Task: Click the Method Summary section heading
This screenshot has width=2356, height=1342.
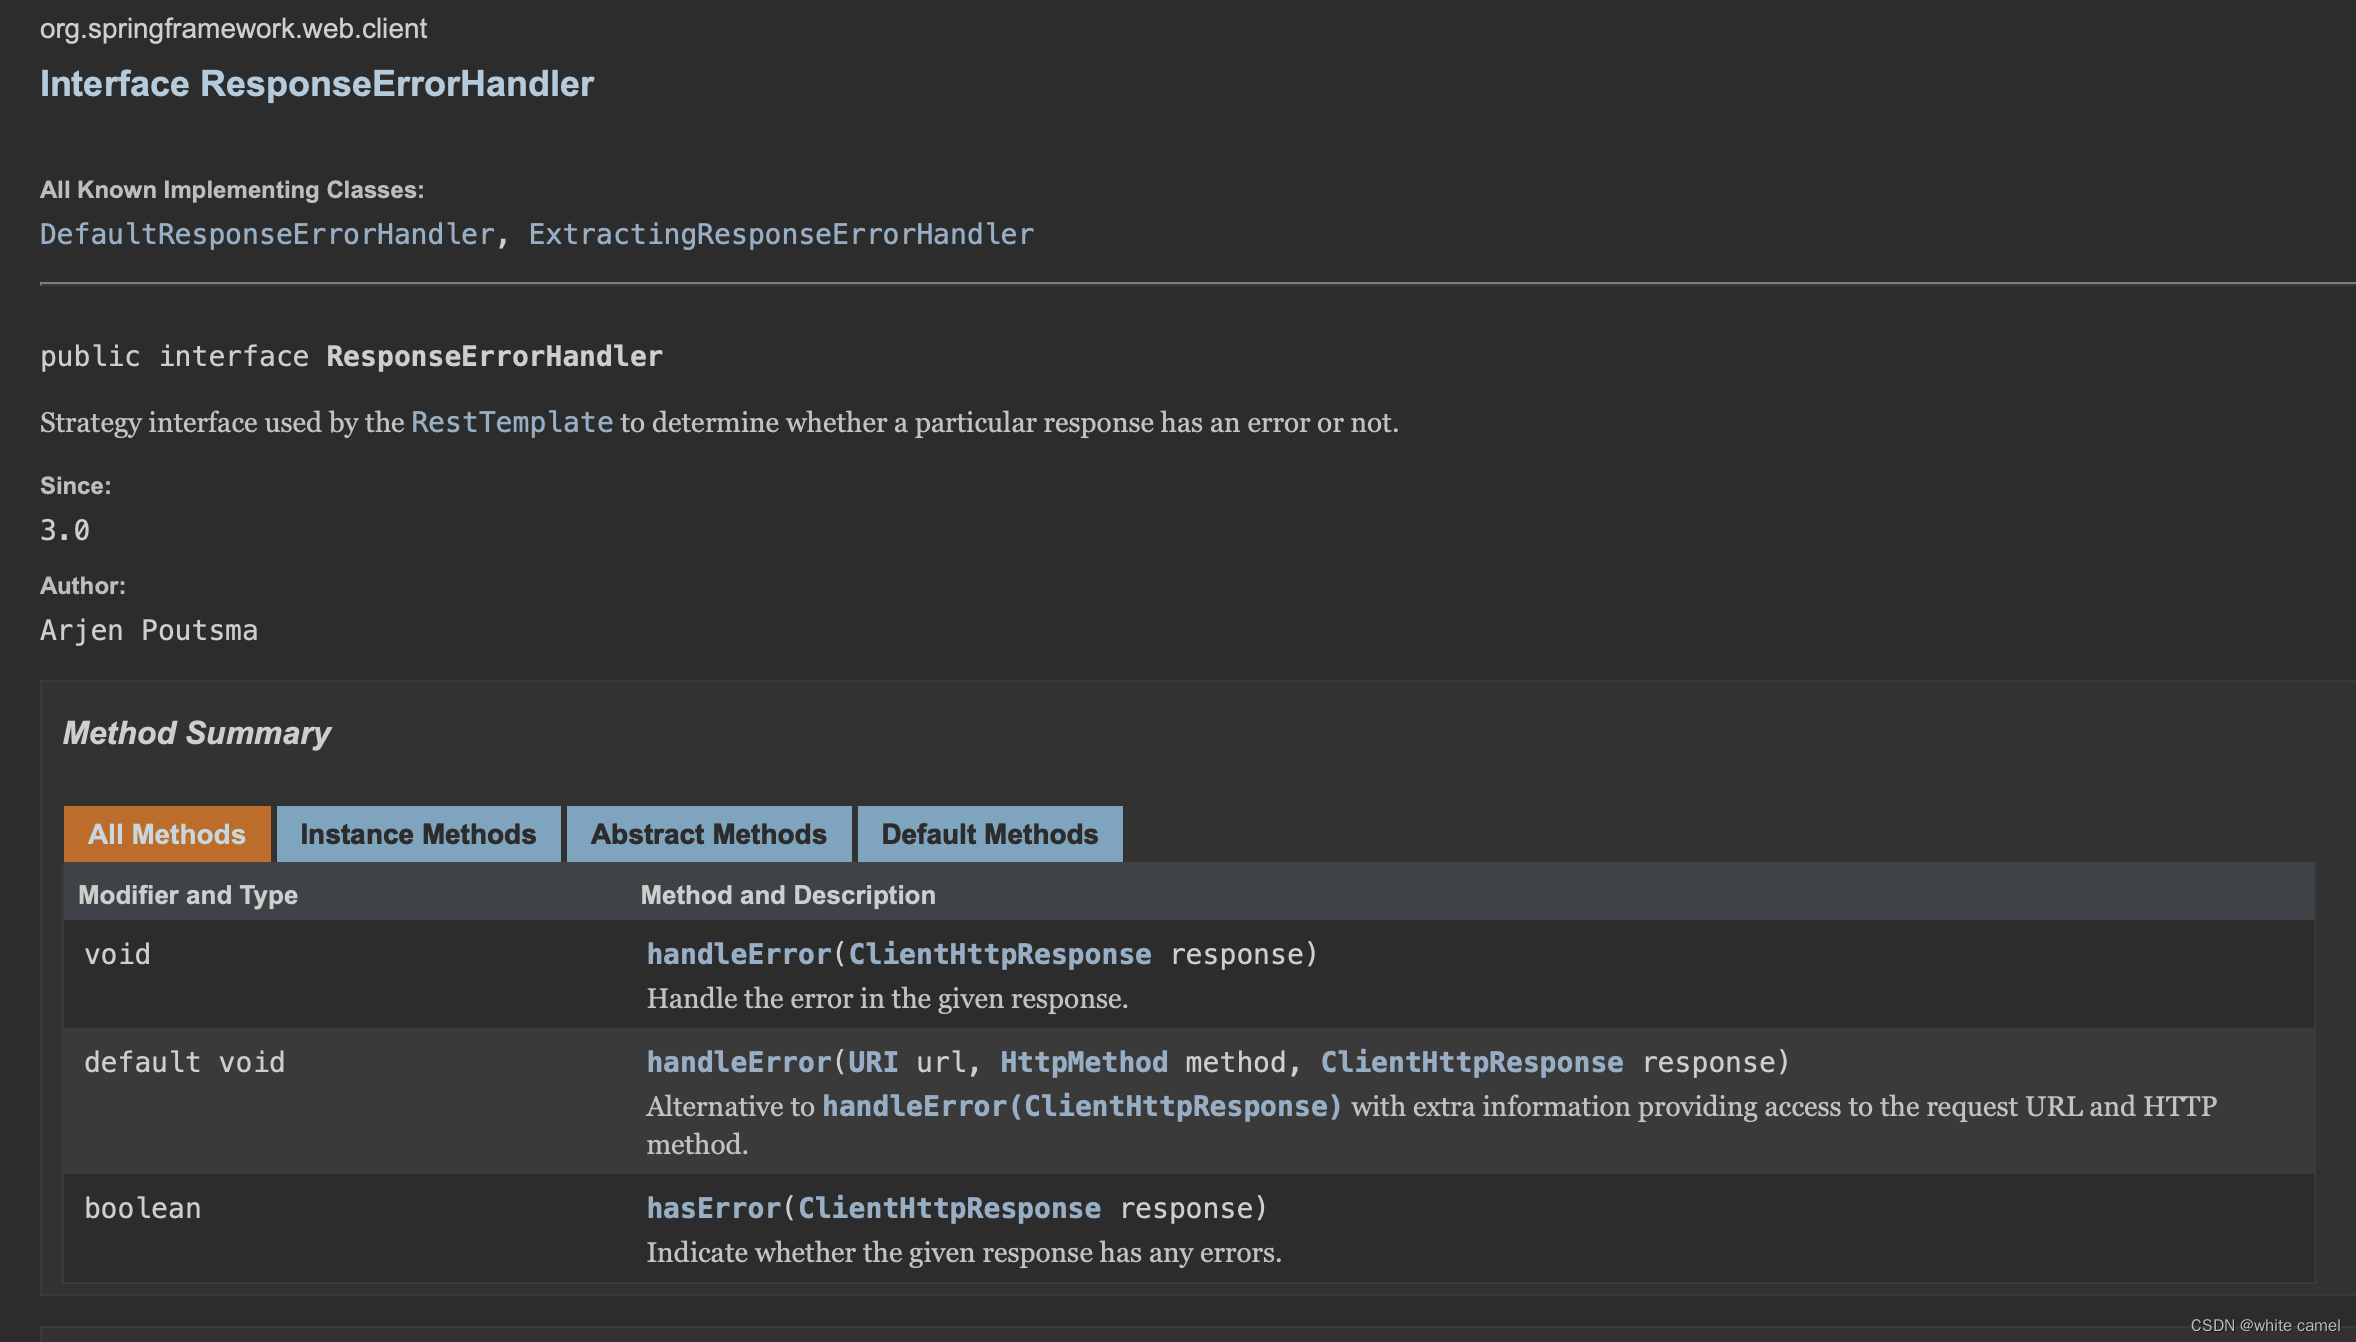Action: [196, 733]
